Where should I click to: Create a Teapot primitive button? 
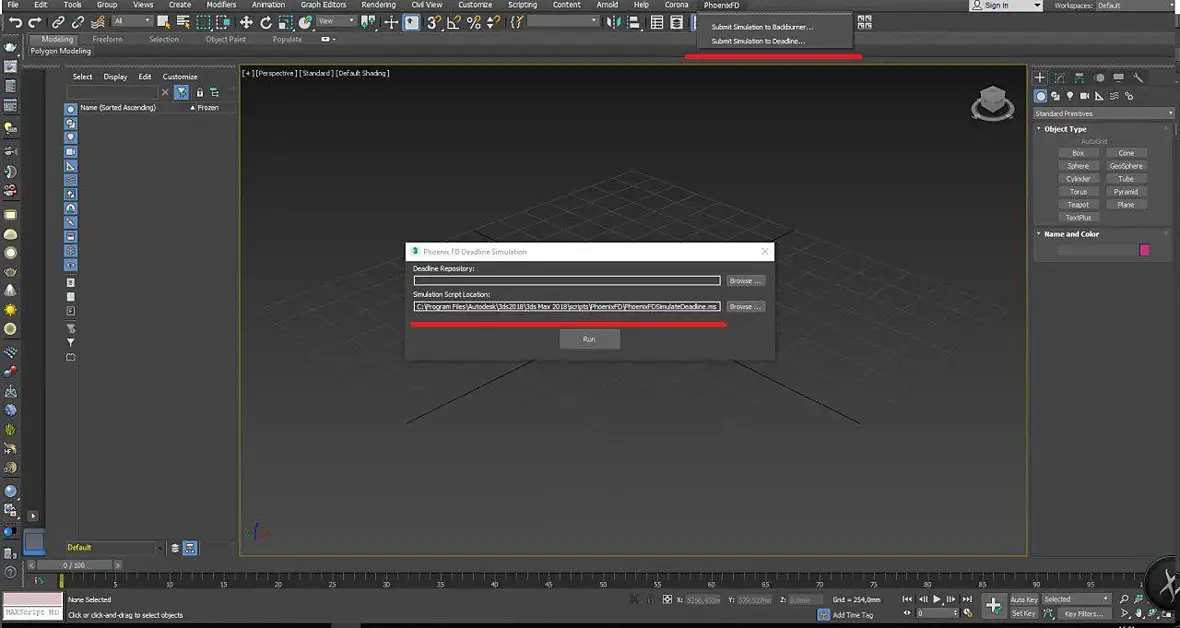1078,205
